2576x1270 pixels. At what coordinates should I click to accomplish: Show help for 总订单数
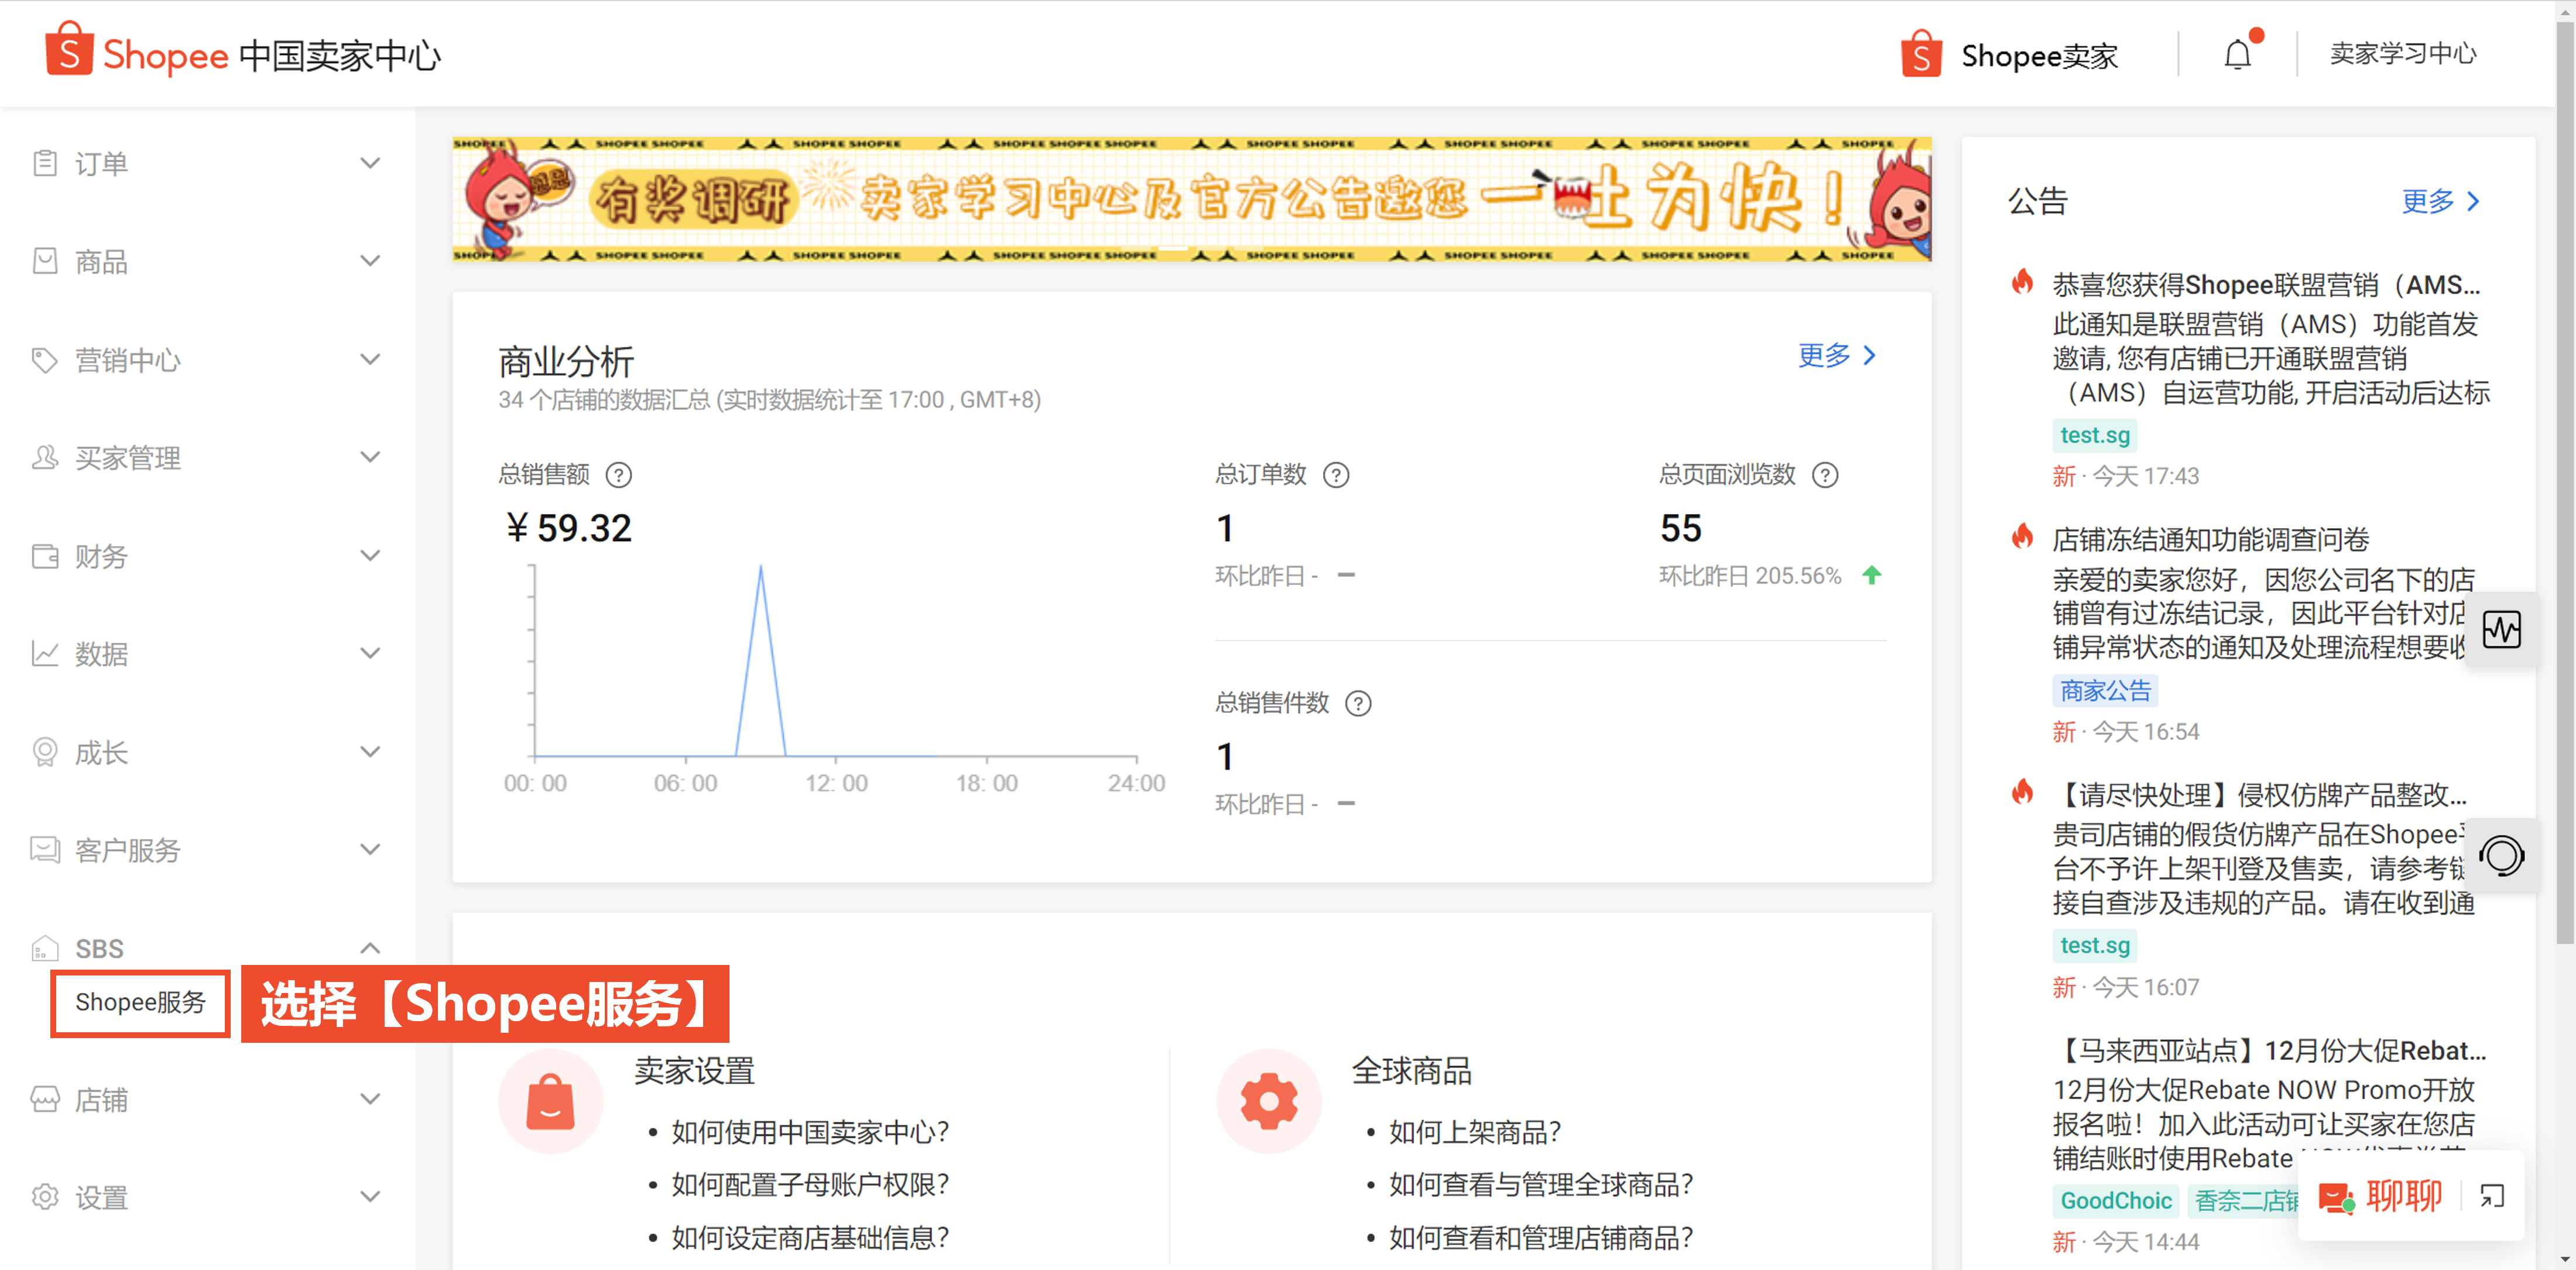tap(1336, 474)
